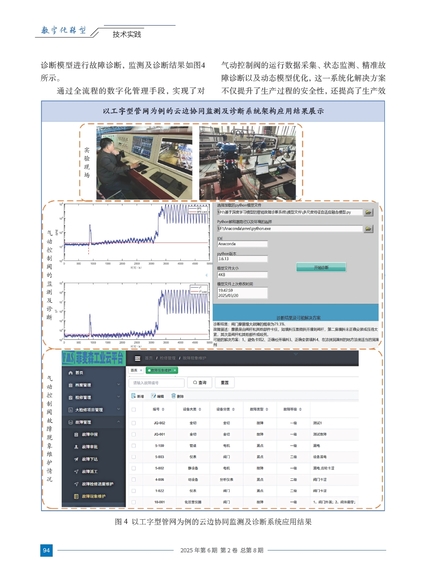
Task: Click the 新增 add icon in the table toolbar
Action: point(134,396)
